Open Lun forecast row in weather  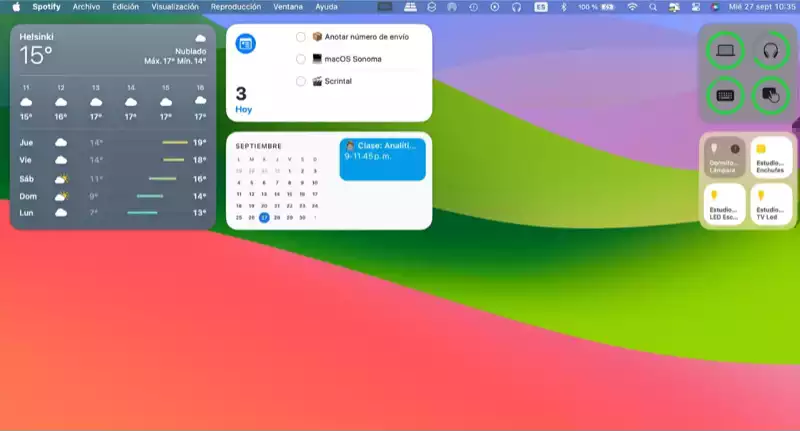[113, 213]
